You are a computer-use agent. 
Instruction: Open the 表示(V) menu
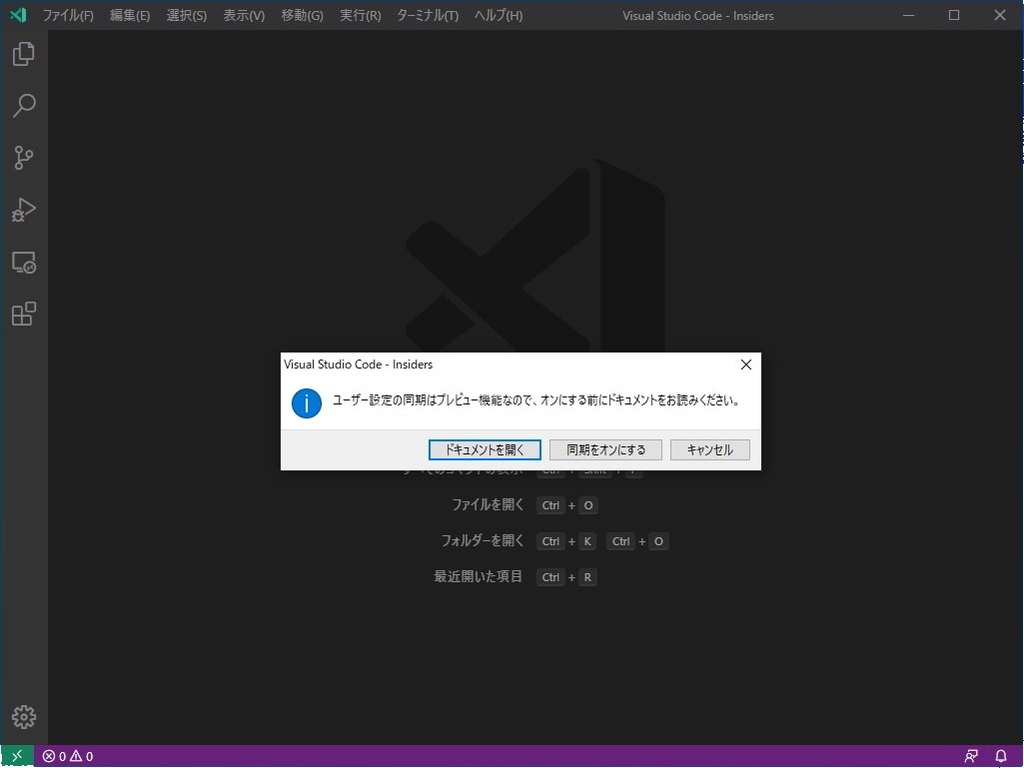point(244,15)
